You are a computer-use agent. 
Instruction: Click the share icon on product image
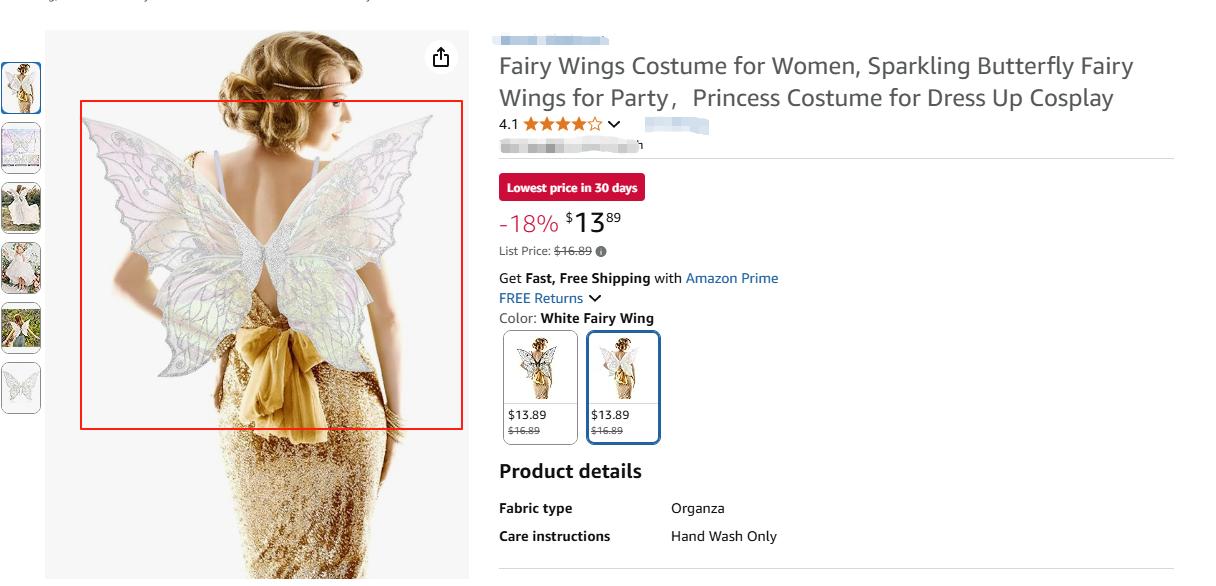click(441, 58)
